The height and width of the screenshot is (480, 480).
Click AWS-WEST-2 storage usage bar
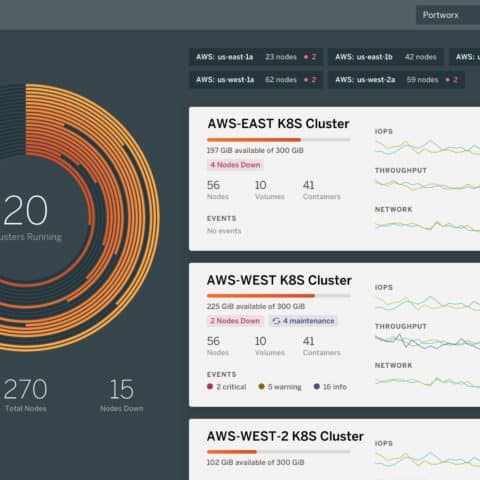(x=279, y=452)
